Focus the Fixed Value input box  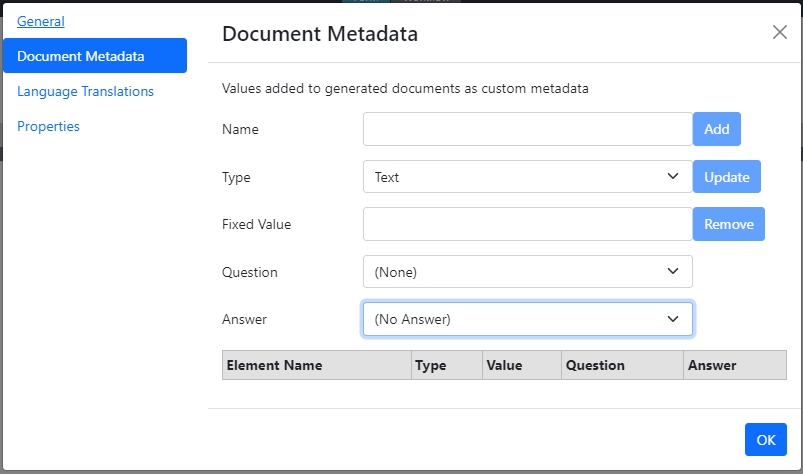coord(527,224)
